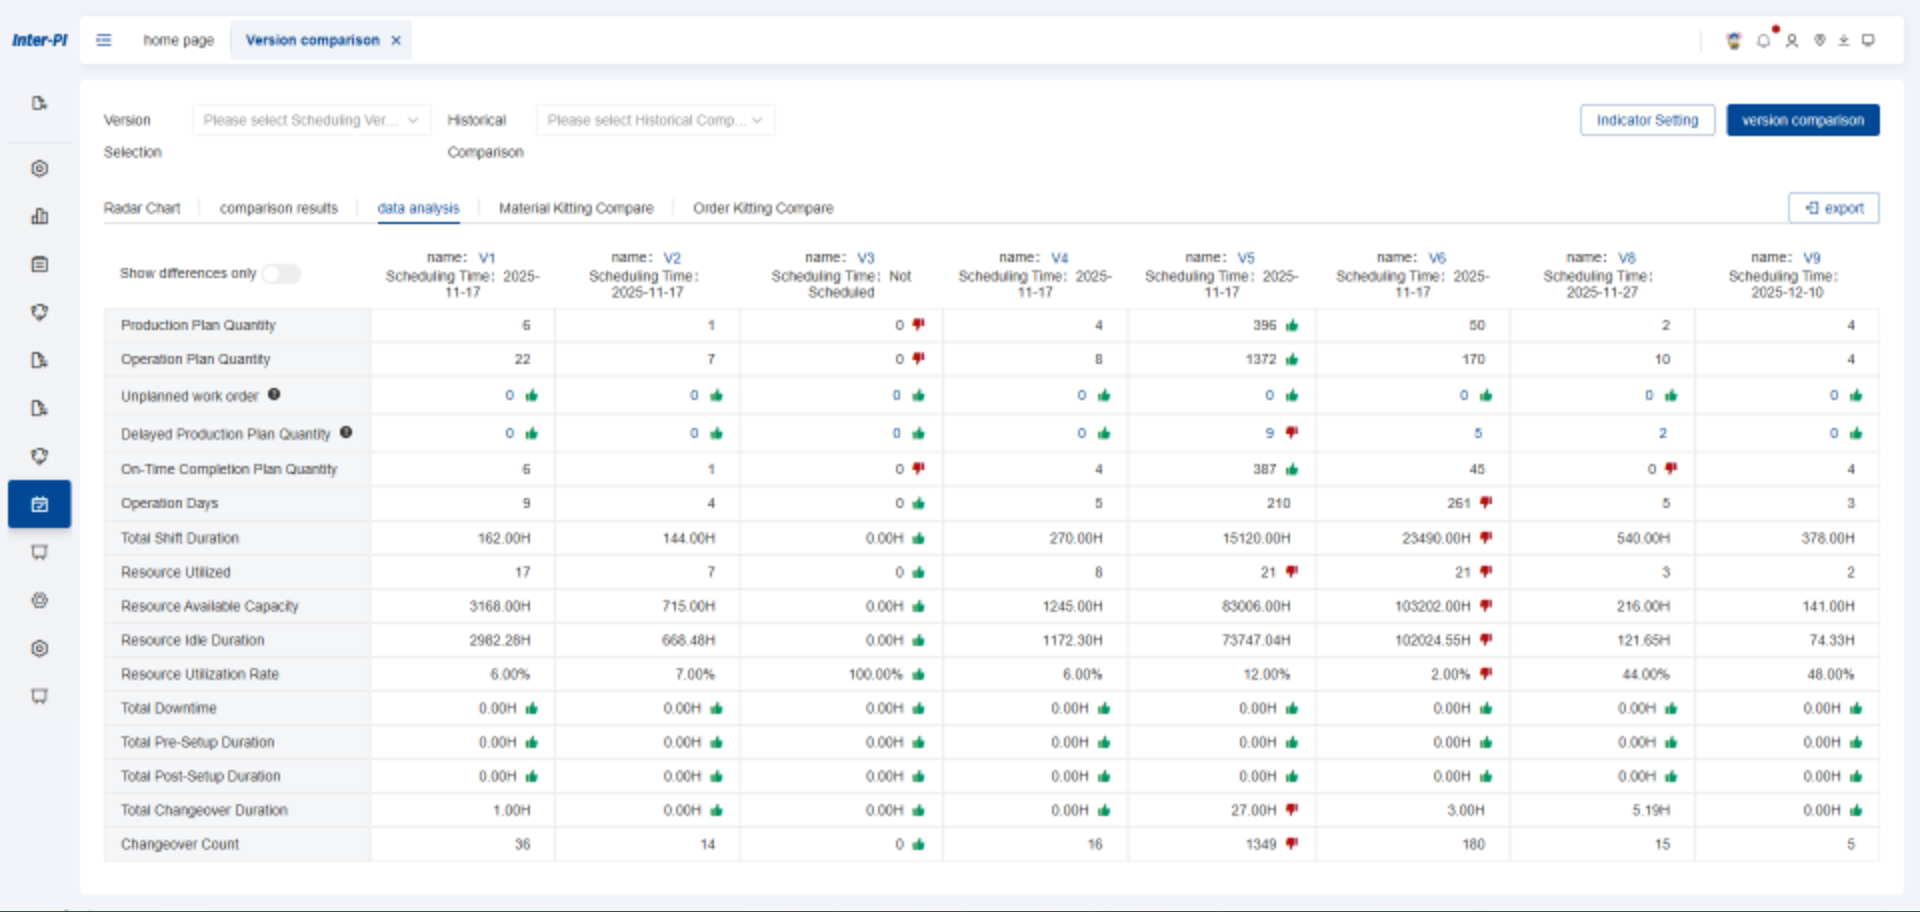Open the Material Kitting Compare tab

point(576,208)
